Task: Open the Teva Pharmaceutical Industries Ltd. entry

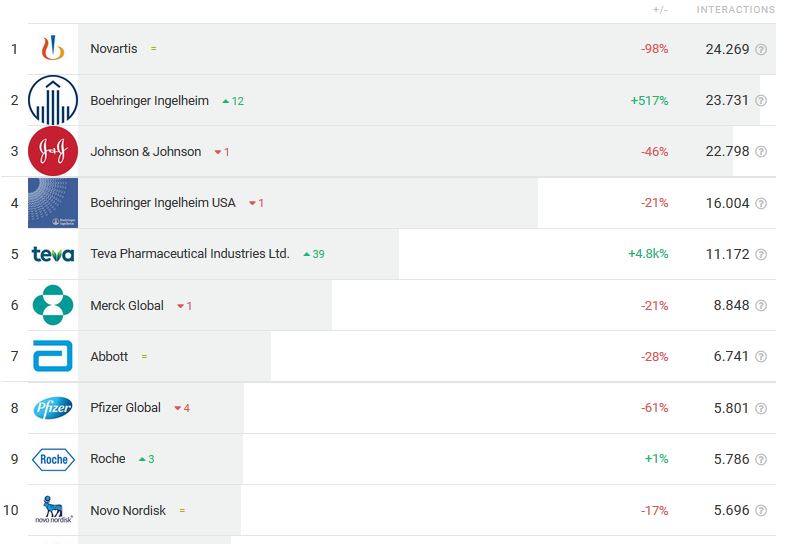Action: point(190,254)
